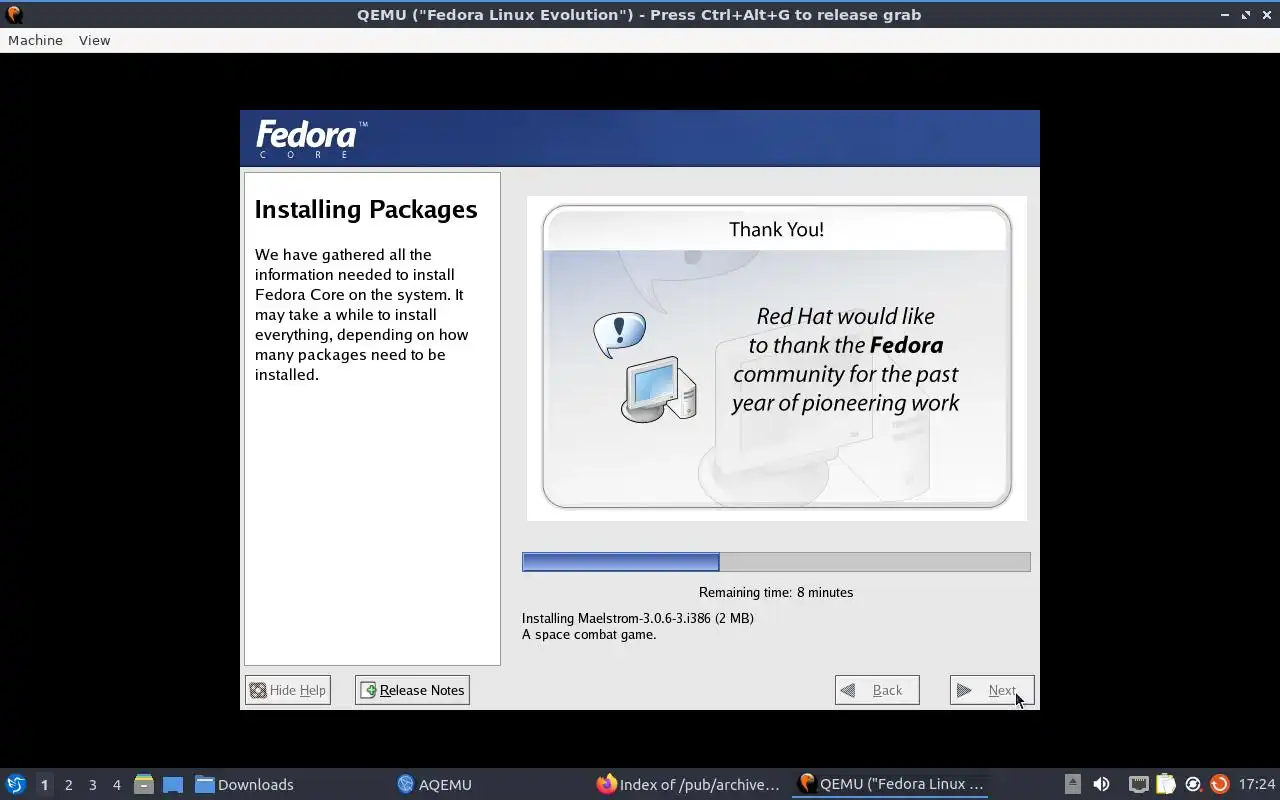1280x800 pixels.
Task: Open the Machine menu
Action: pos(35,40)
